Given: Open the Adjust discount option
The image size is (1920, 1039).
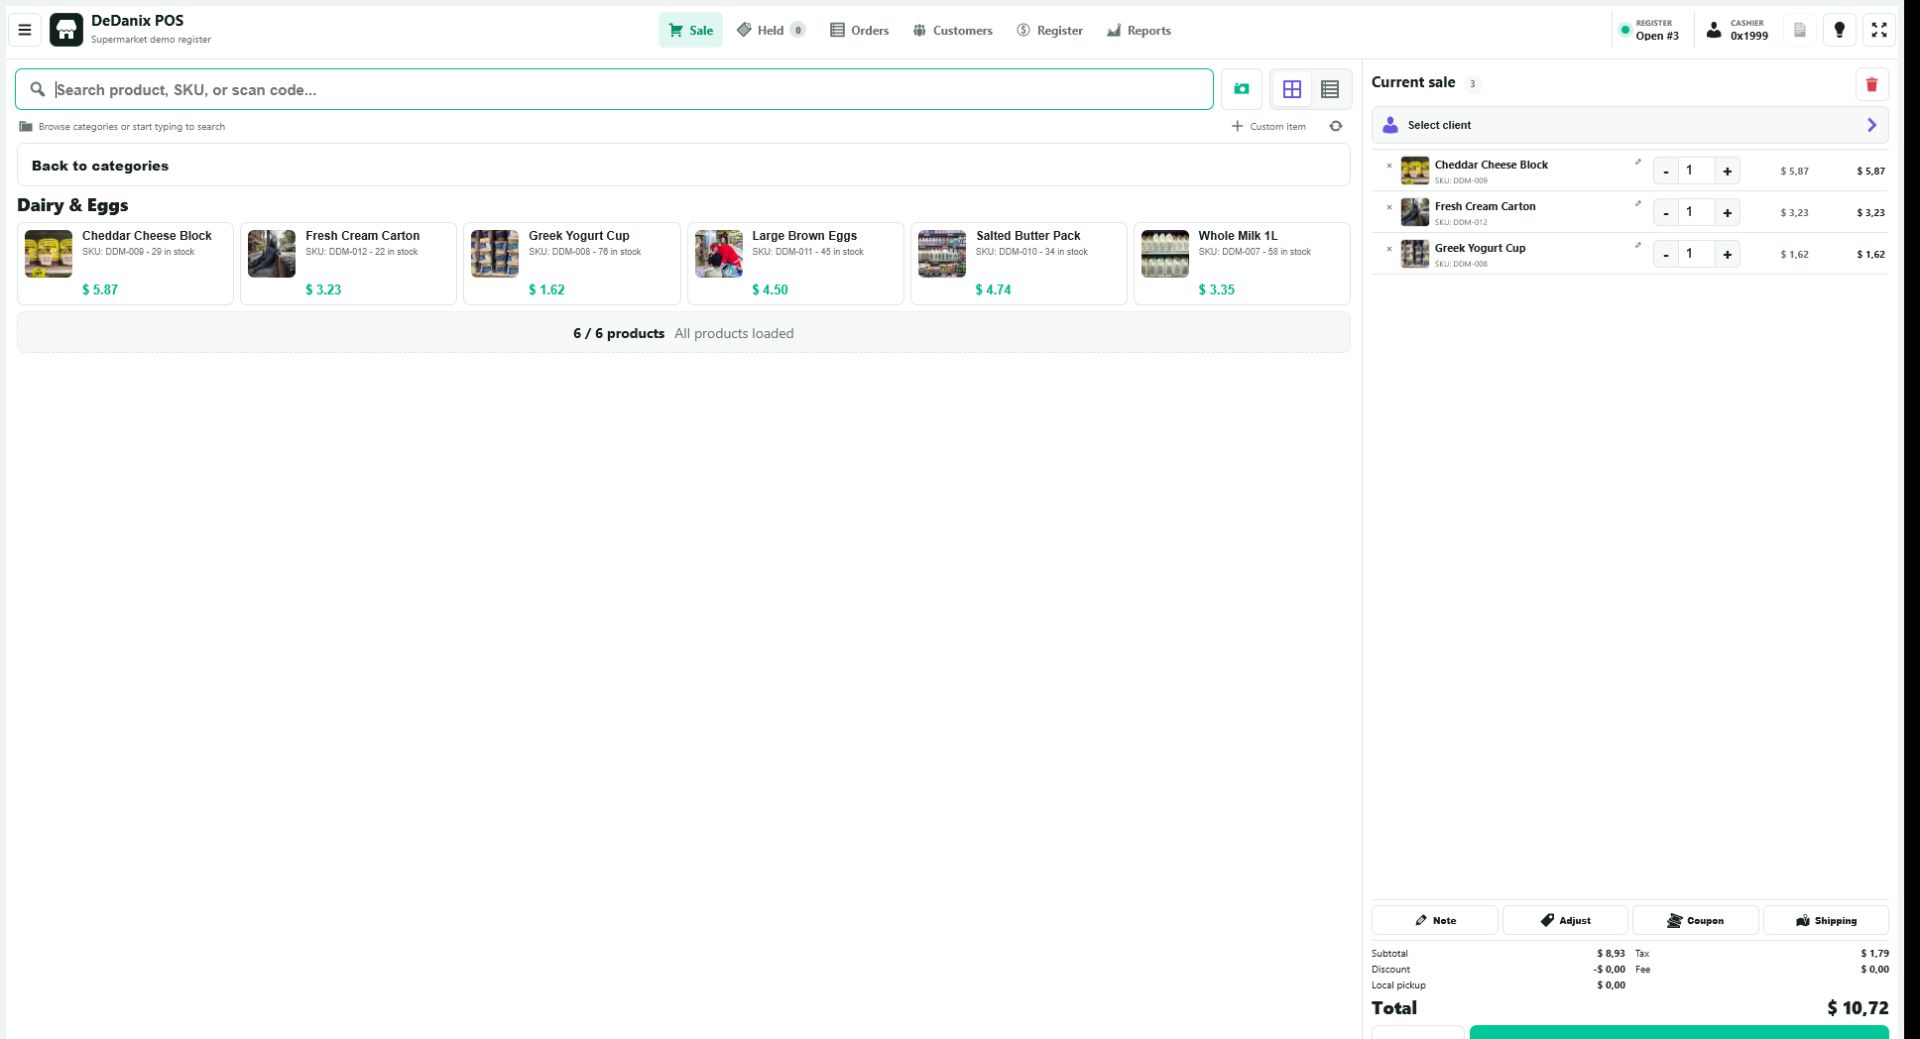Looking at the screenshot, I should (x=1565, y=920).
